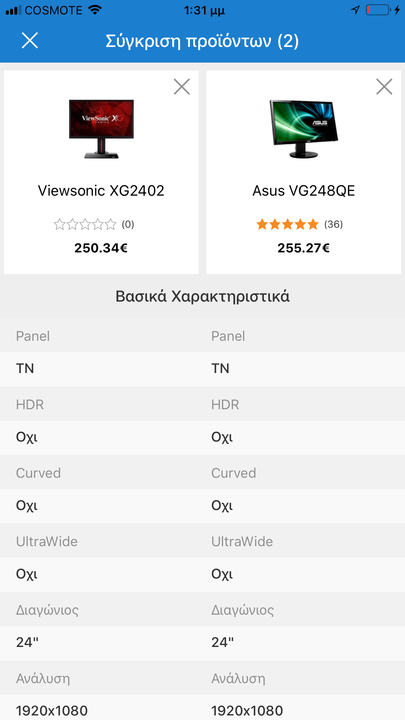
Task: View Viewsonic empty star rating
Action: click(85, 224)
